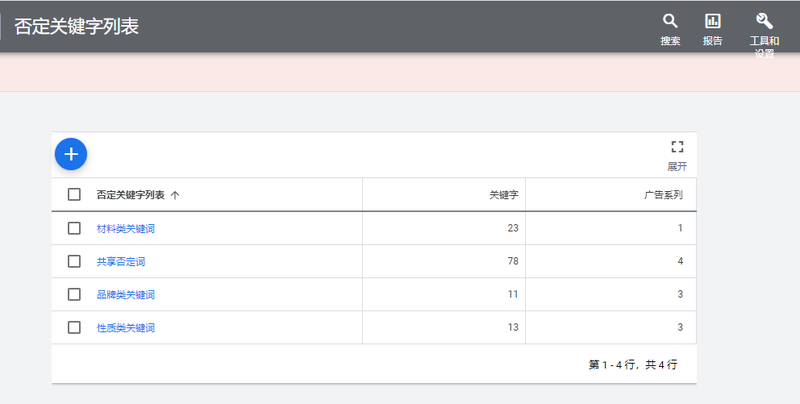Click the sort arrow beside 否定关键字列表

click(x=176, y=195)
